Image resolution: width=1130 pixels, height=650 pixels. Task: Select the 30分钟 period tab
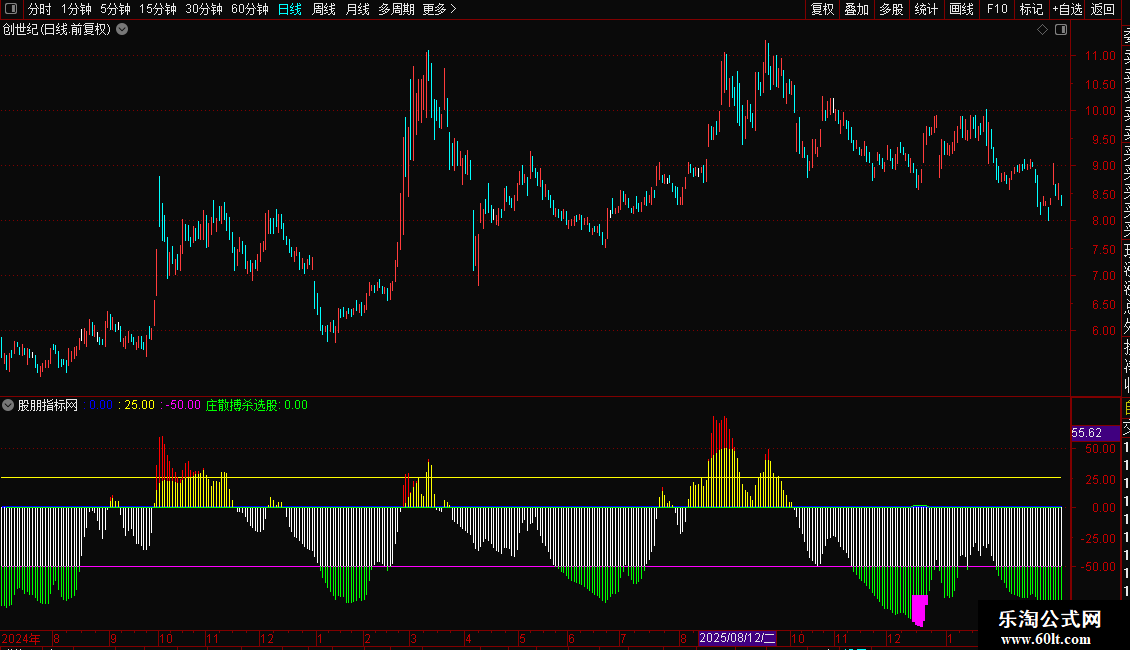click(204, 9)
